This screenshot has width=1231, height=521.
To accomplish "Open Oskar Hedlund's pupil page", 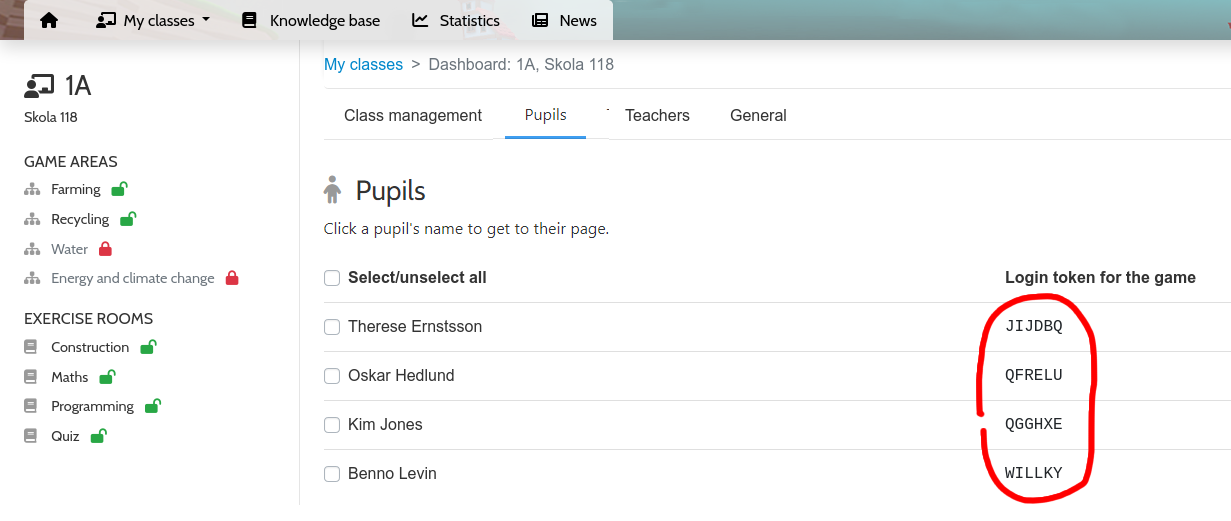I will (401, 375).
